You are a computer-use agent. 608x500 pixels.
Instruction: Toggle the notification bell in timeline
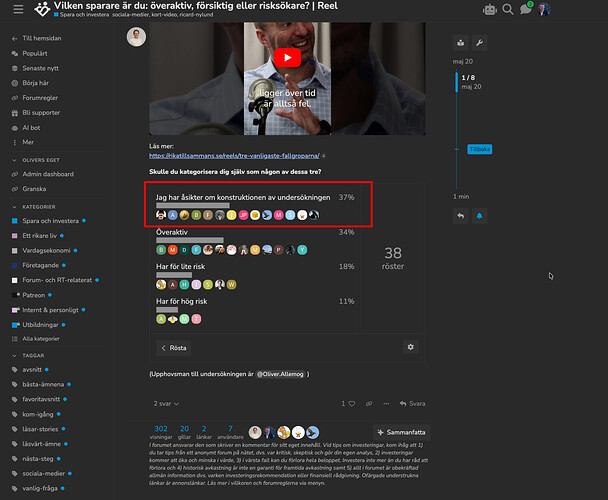click(479, 216)
